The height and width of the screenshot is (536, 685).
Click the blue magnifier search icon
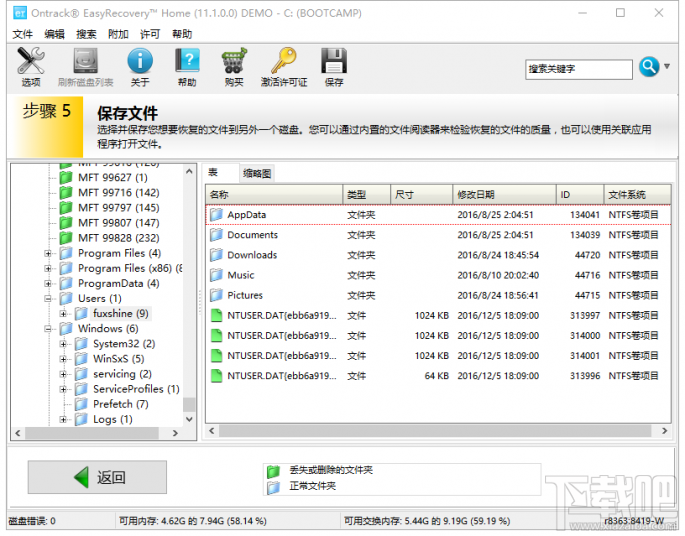[649, 67]
